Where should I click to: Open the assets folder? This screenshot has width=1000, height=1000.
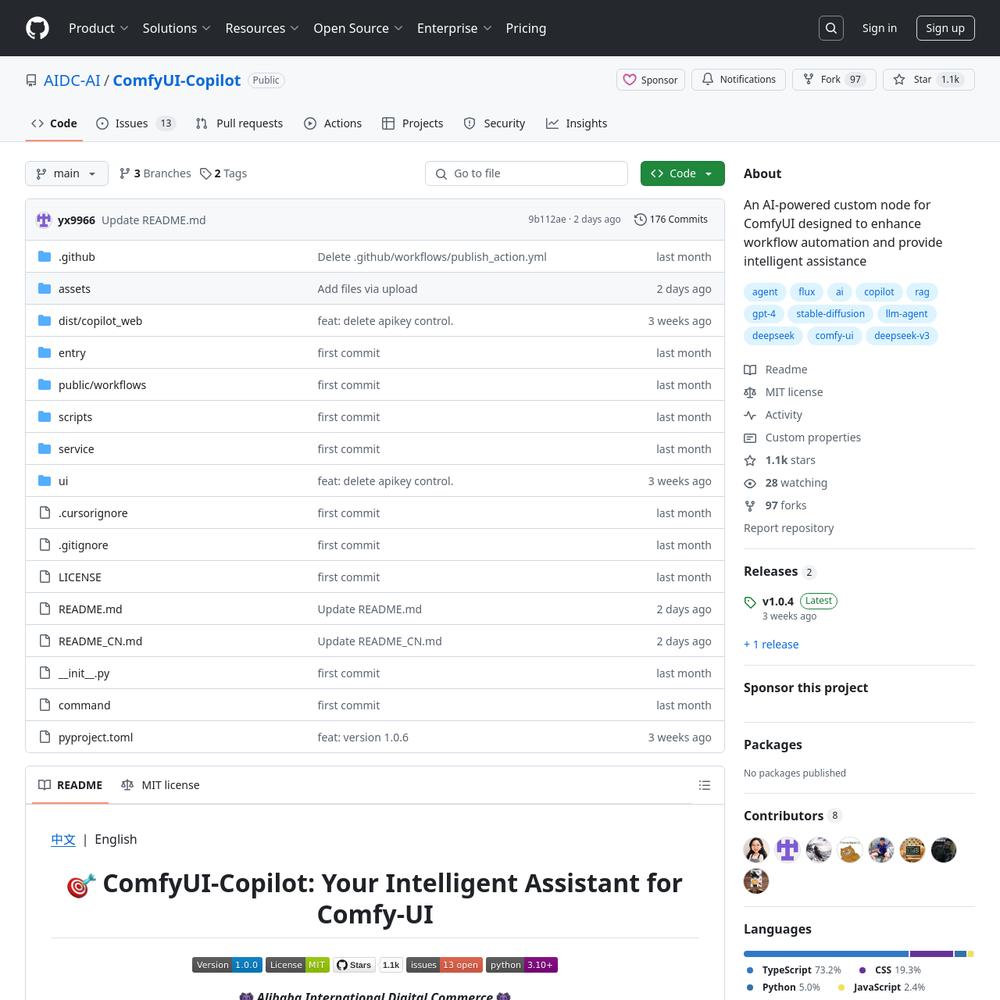pos(74,289)
